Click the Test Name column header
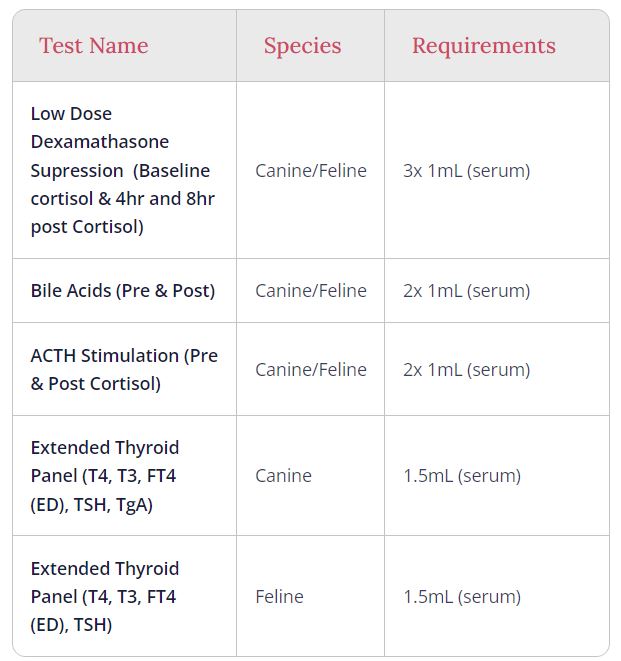621x661 pixels. (93, 46)
